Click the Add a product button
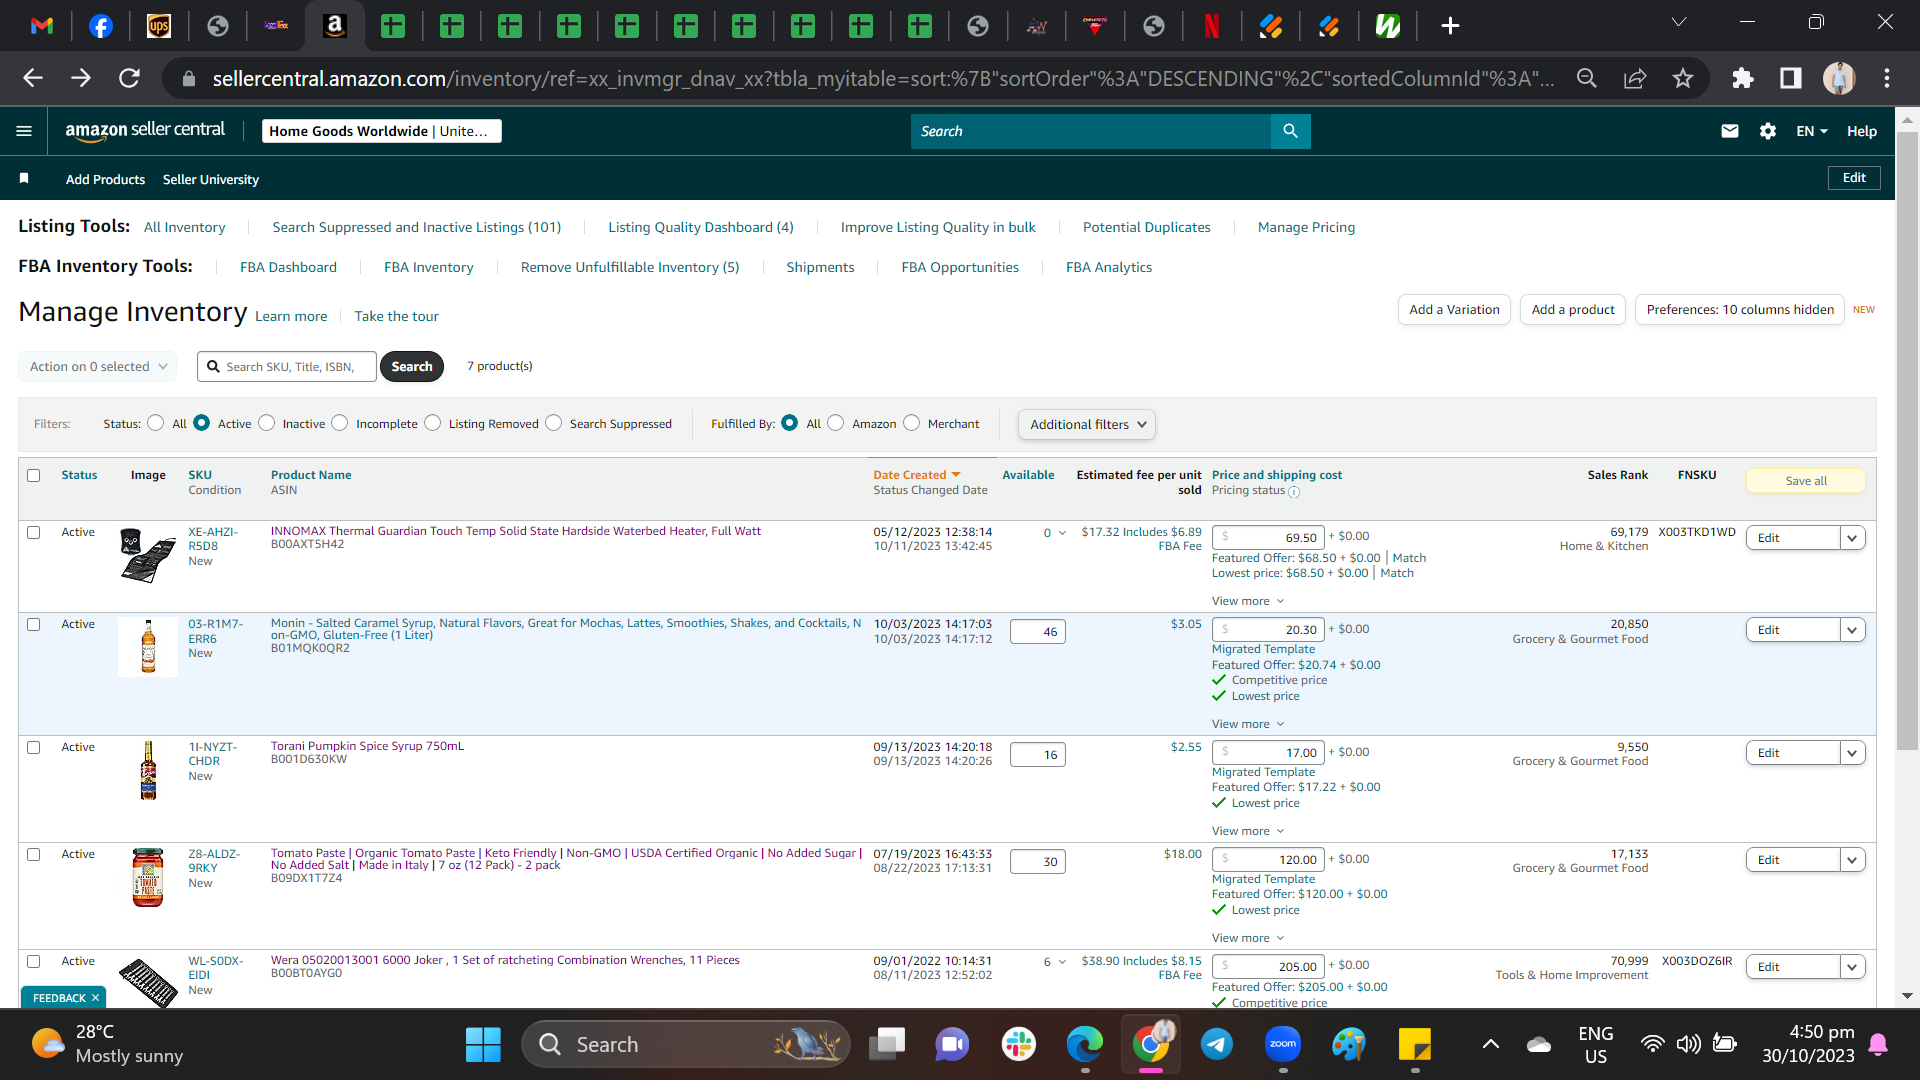 pyautogui.click(x=1573, y=310)
